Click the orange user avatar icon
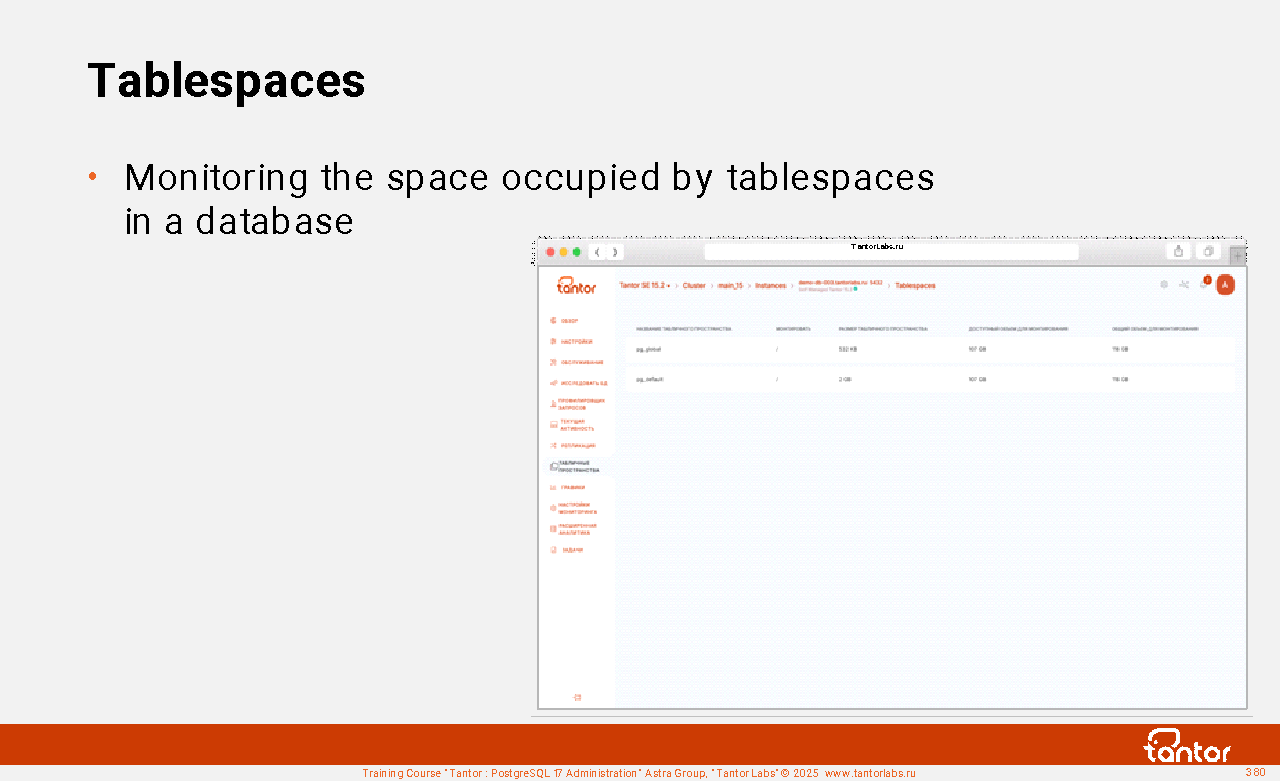Image resolution: width=1280 pixels, height=781 pixels. 1225,285
